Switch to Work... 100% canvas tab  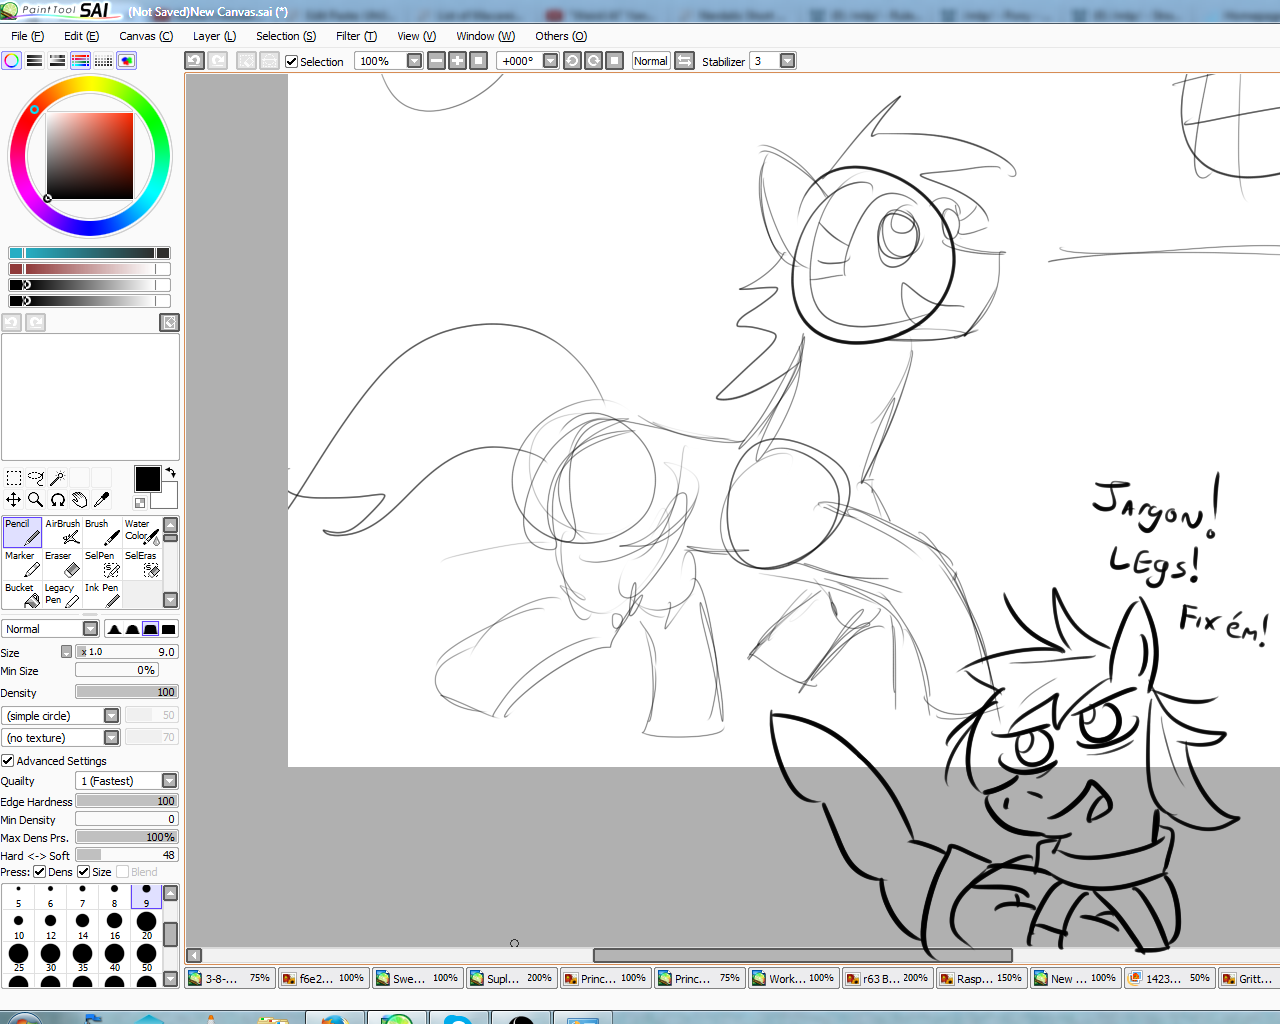(x=792, y=978)
